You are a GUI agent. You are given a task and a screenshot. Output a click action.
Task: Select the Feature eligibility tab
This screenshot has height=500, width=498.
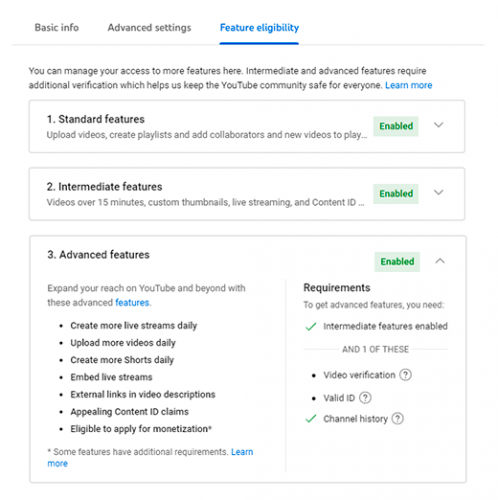click(x=259, y=28)
